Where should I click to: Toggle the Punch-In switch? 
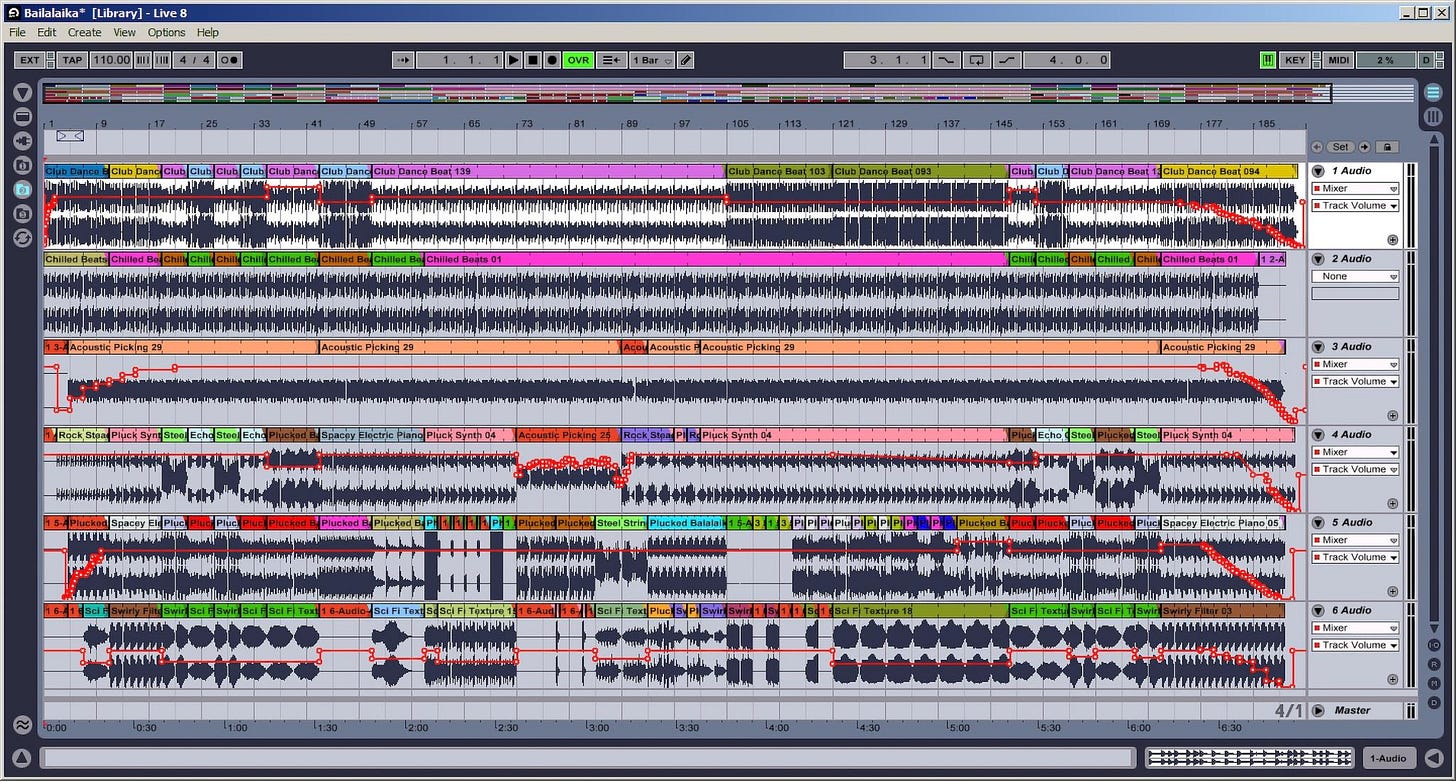coord(946,60)
